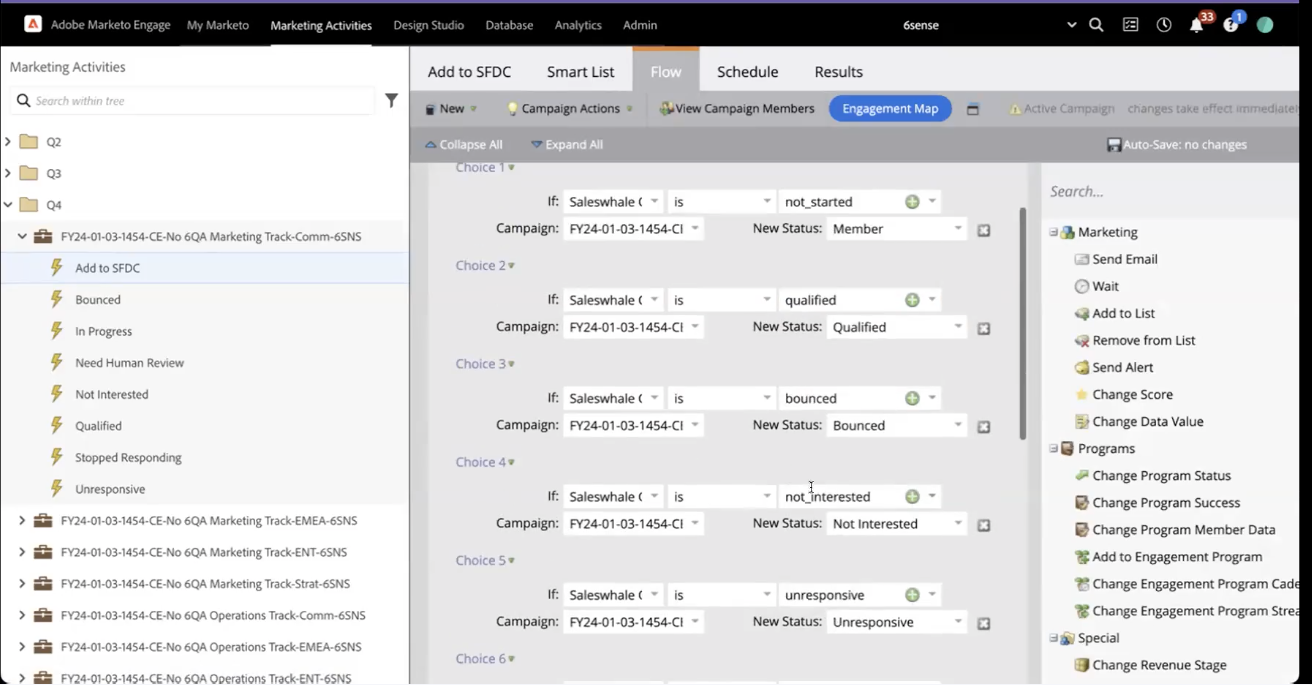Add value with plus icon next to qualified

[x=912, y=300]
